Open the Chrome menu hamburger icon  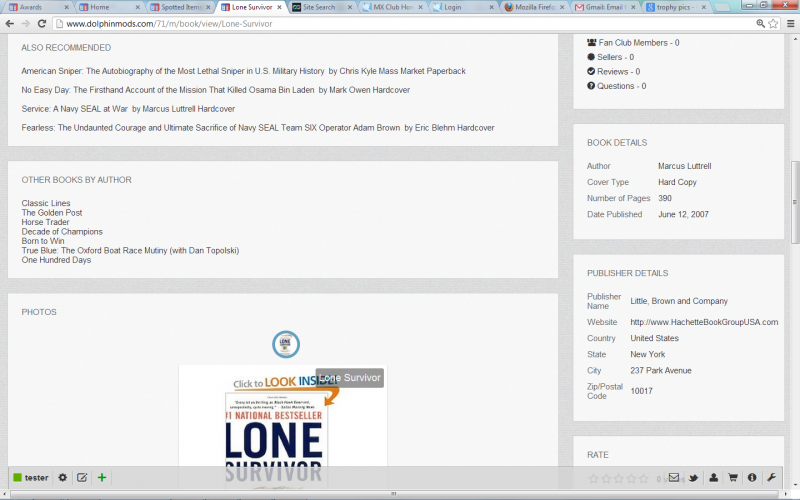pyautogui.click(x=790, y=23)
